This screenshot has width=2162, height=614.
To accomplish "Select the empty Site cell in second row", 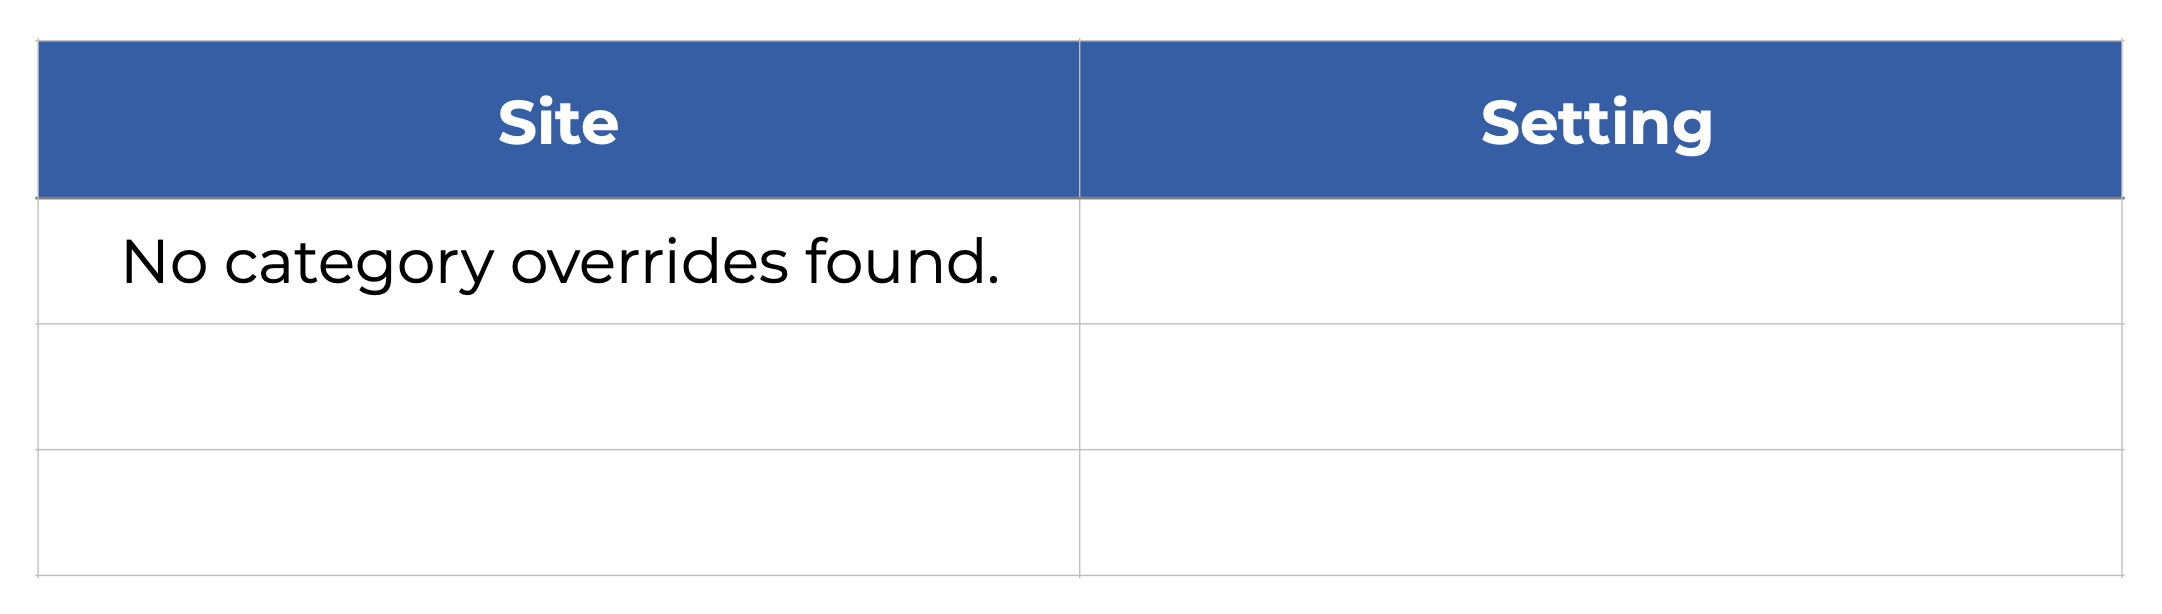I will tap(558, 387).
